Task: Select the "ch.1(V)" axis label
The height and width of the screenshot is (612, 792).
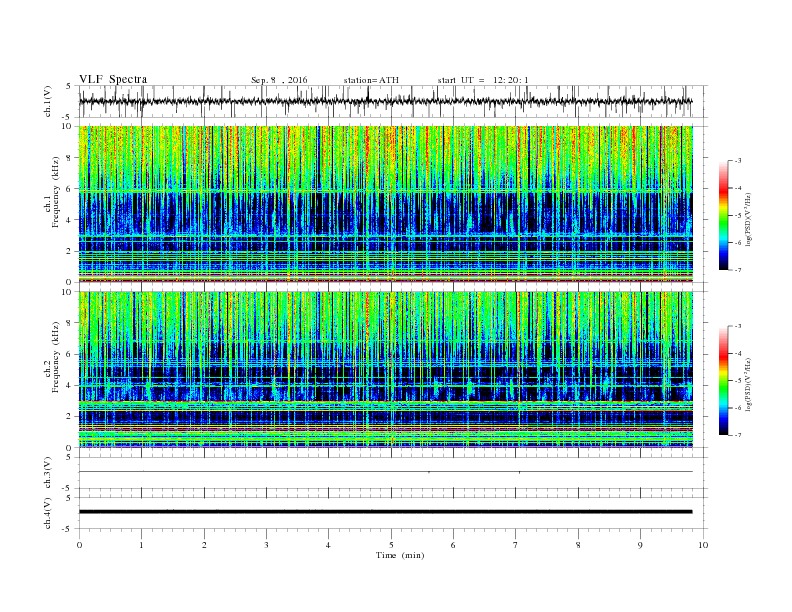Action: [x=48, y=101]
